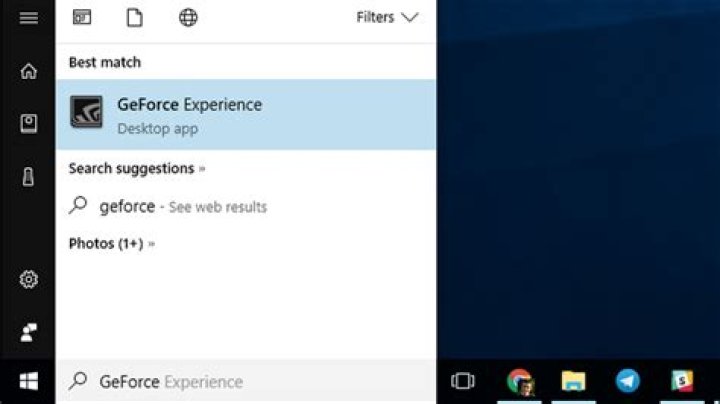Click the GeForce Experience app icon
Image resolution: width=720 pixels, height=404 pixels.
click(86, 112)
